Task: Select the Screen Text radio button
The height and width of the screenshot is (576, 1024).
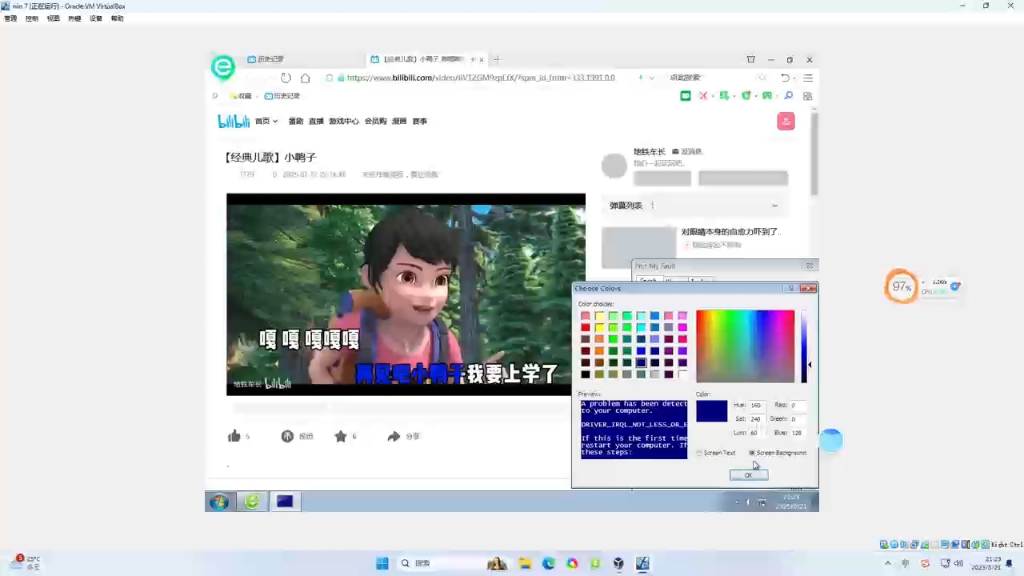Action: (699, 453)
